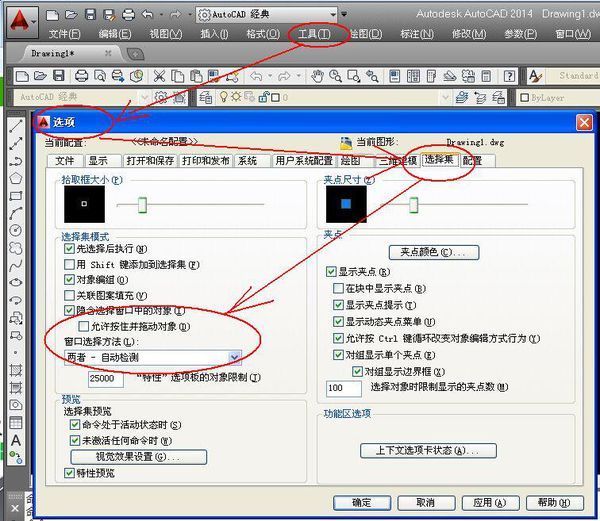Enable 用 Shift 键添加到选择集 checkbox
Screen dimensions: 600x521
tap(69, 264)
